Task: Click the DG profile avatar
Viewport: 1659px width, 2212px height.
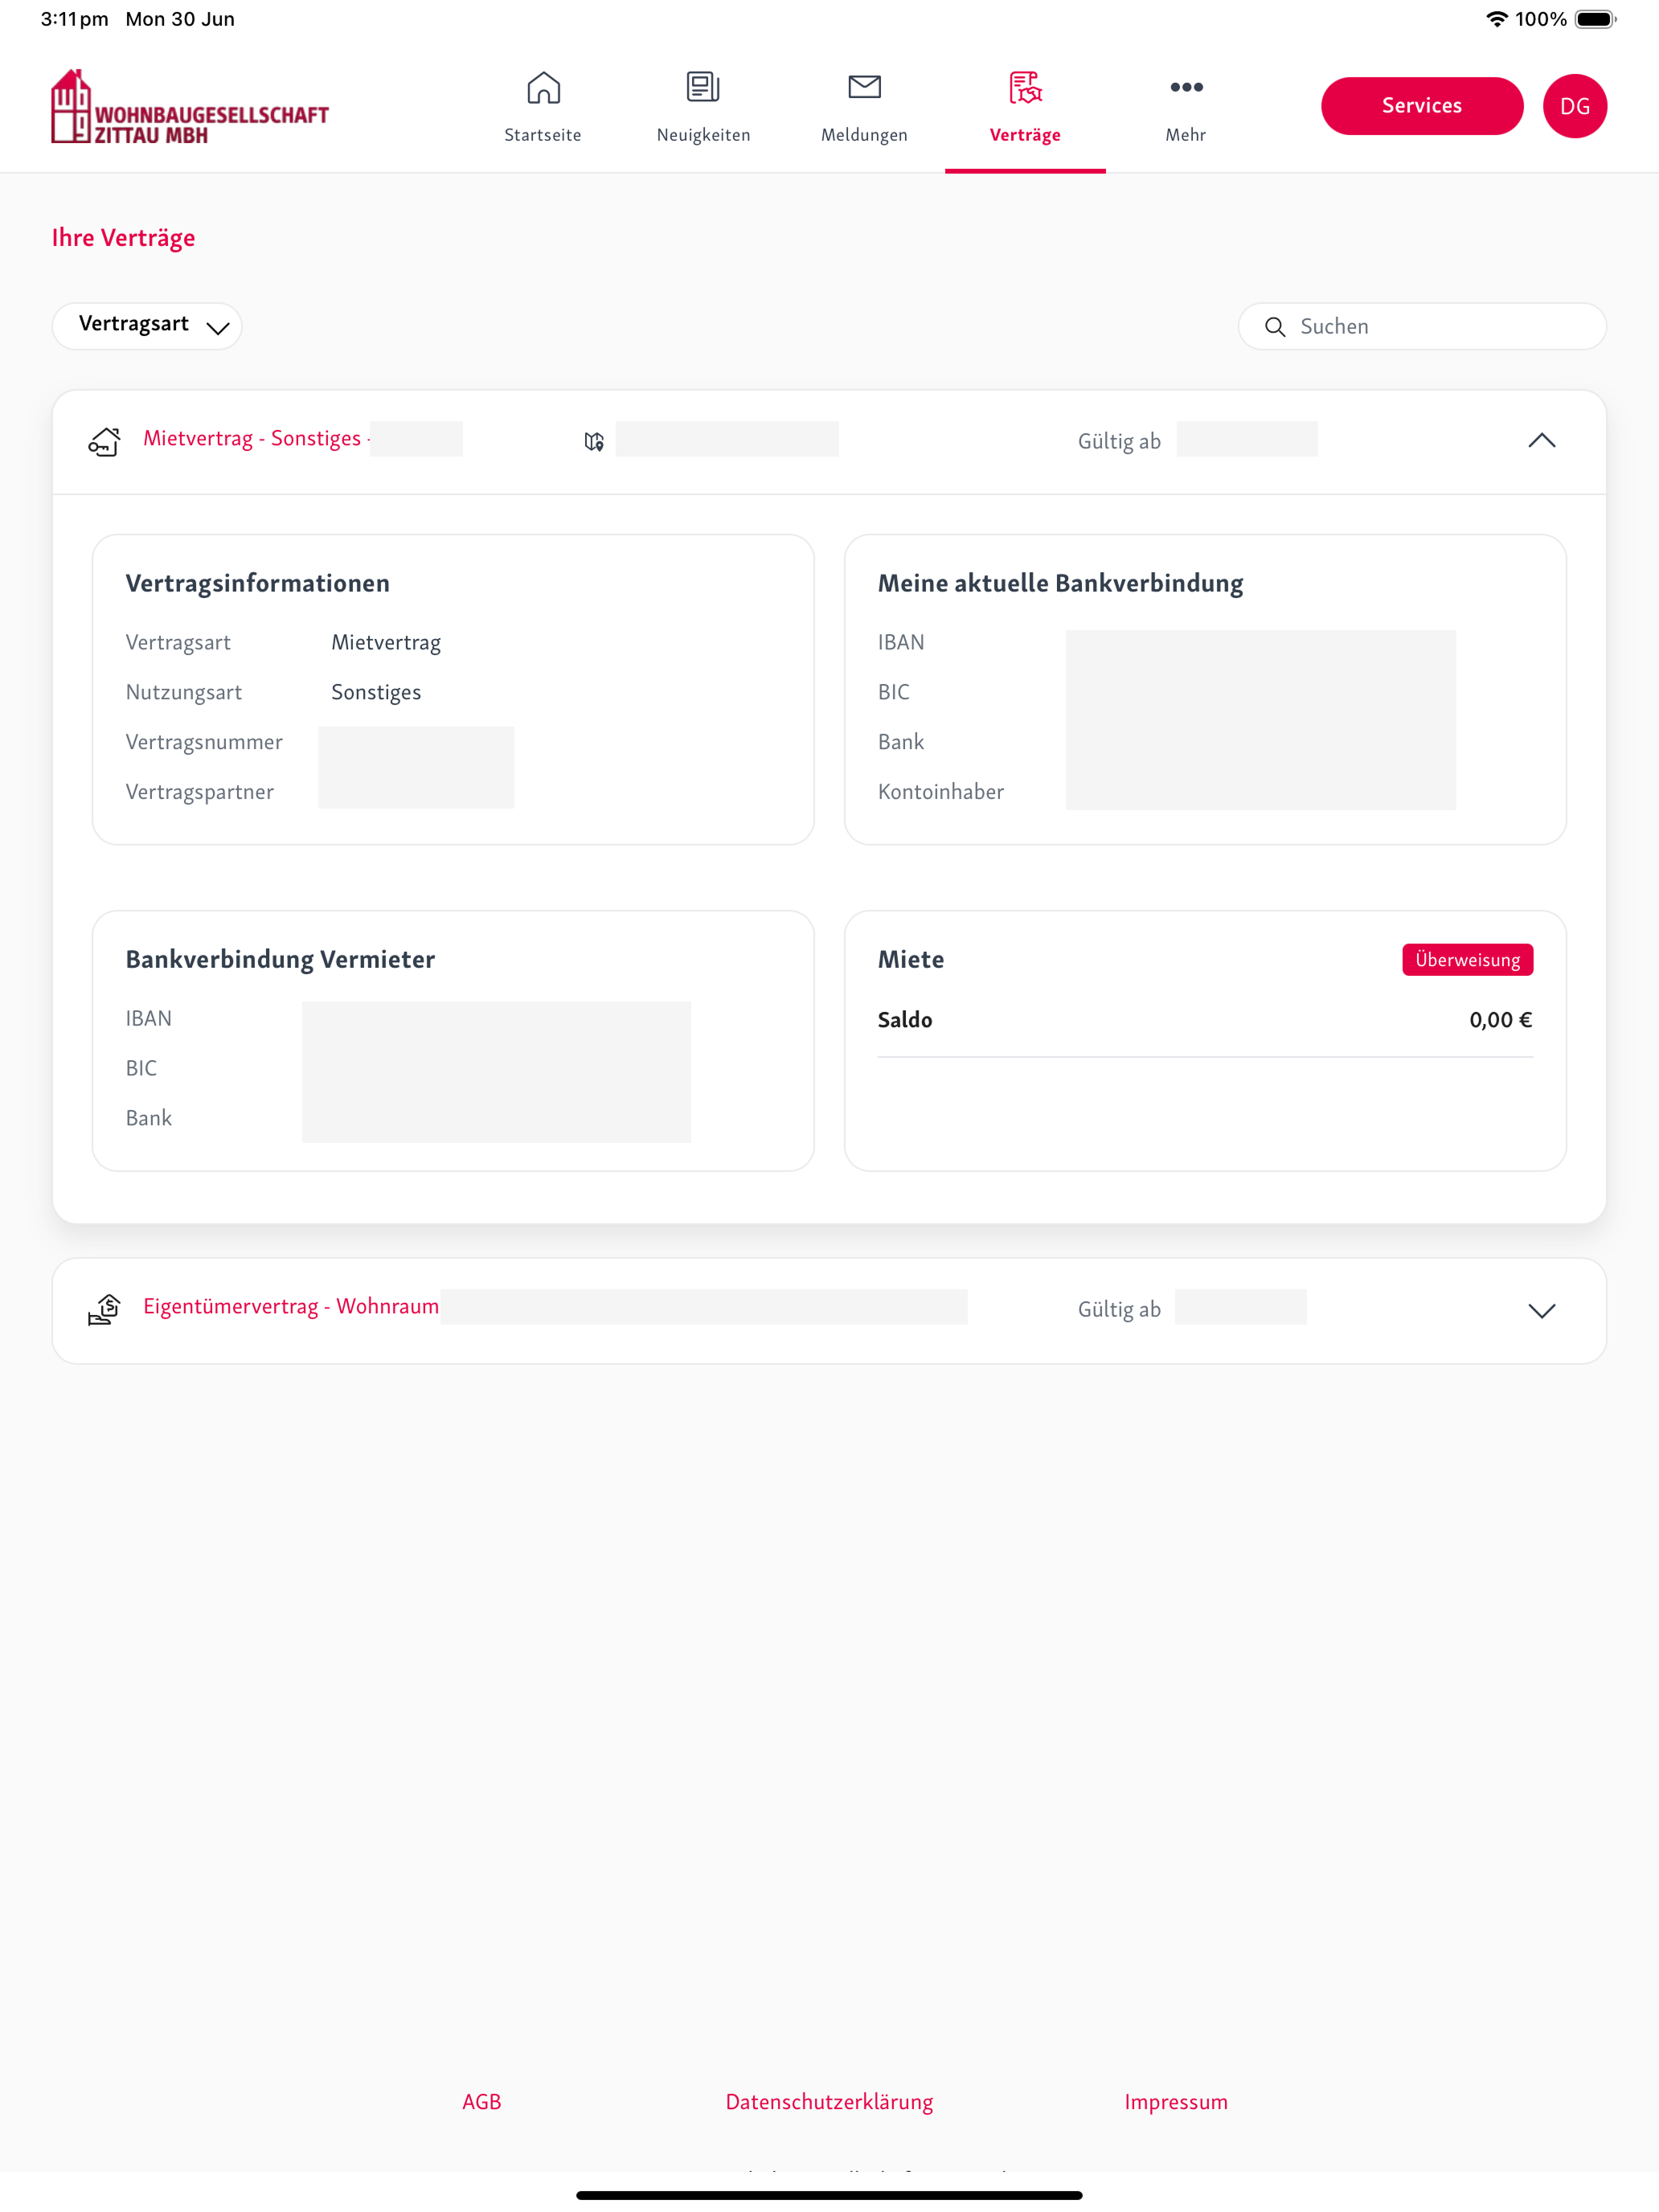Action: tap(1574, 106)
